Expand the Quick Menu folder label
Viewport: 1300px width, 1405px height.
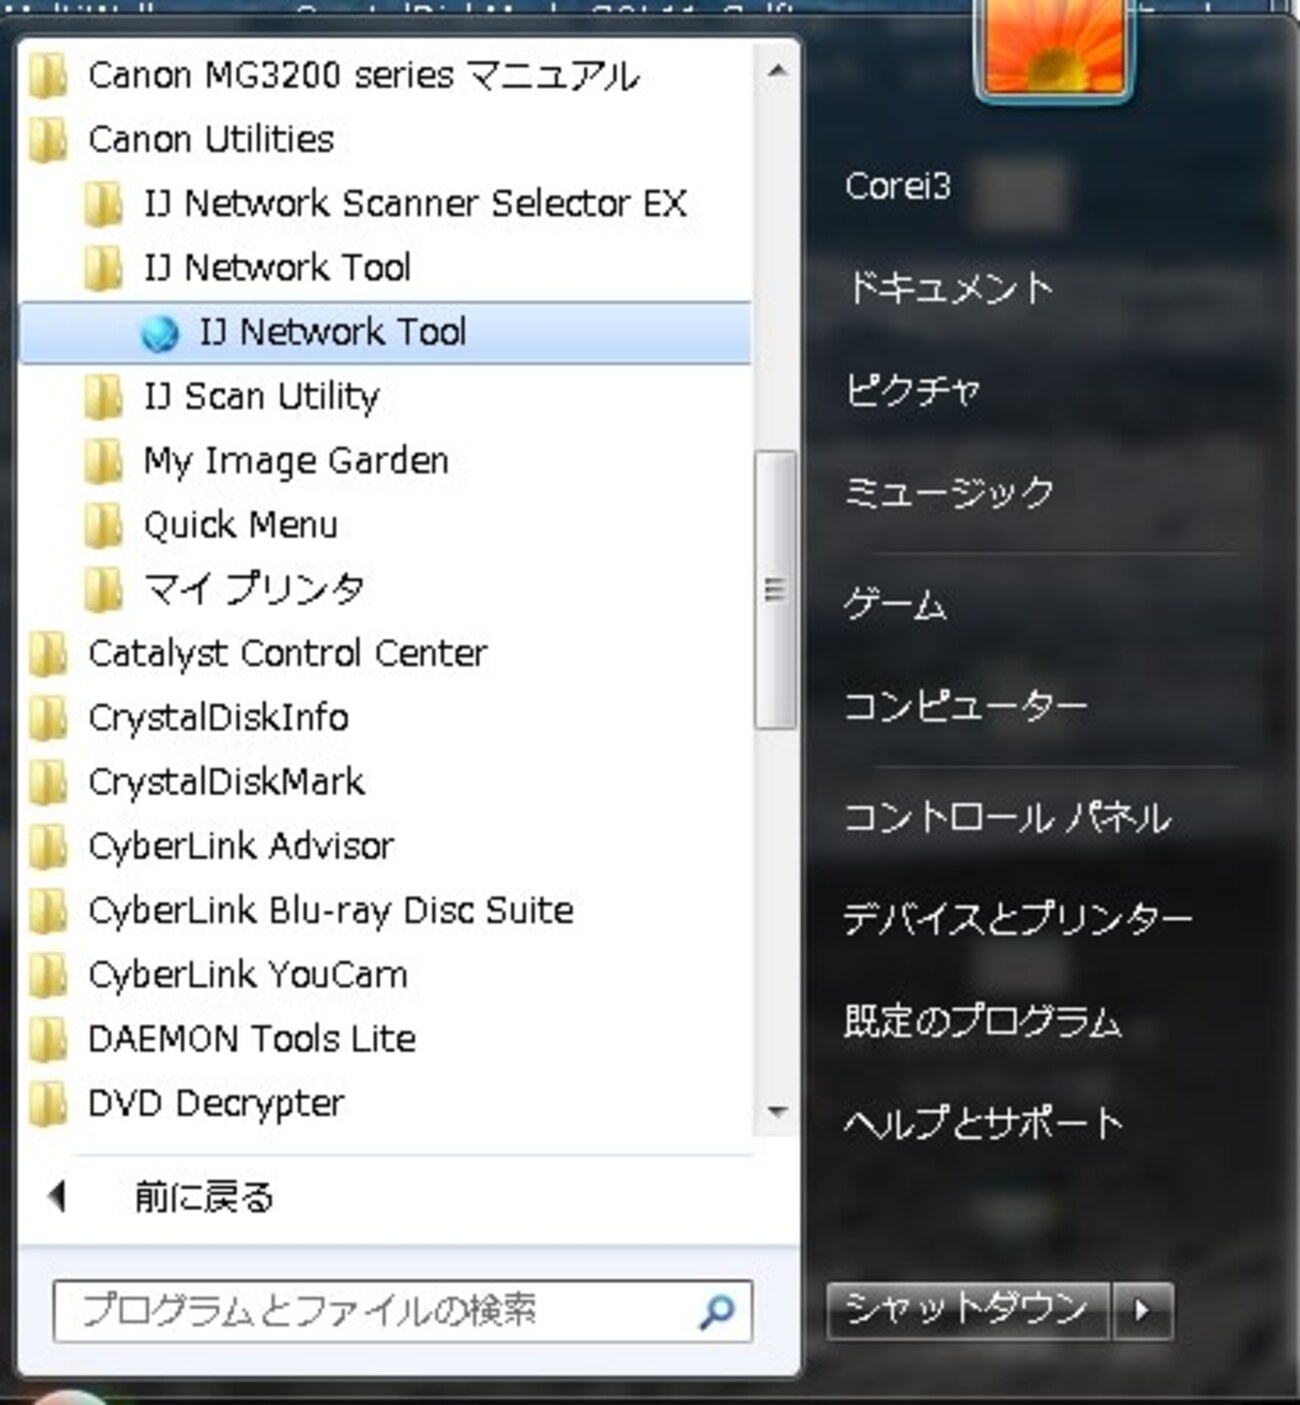(241, 525)
